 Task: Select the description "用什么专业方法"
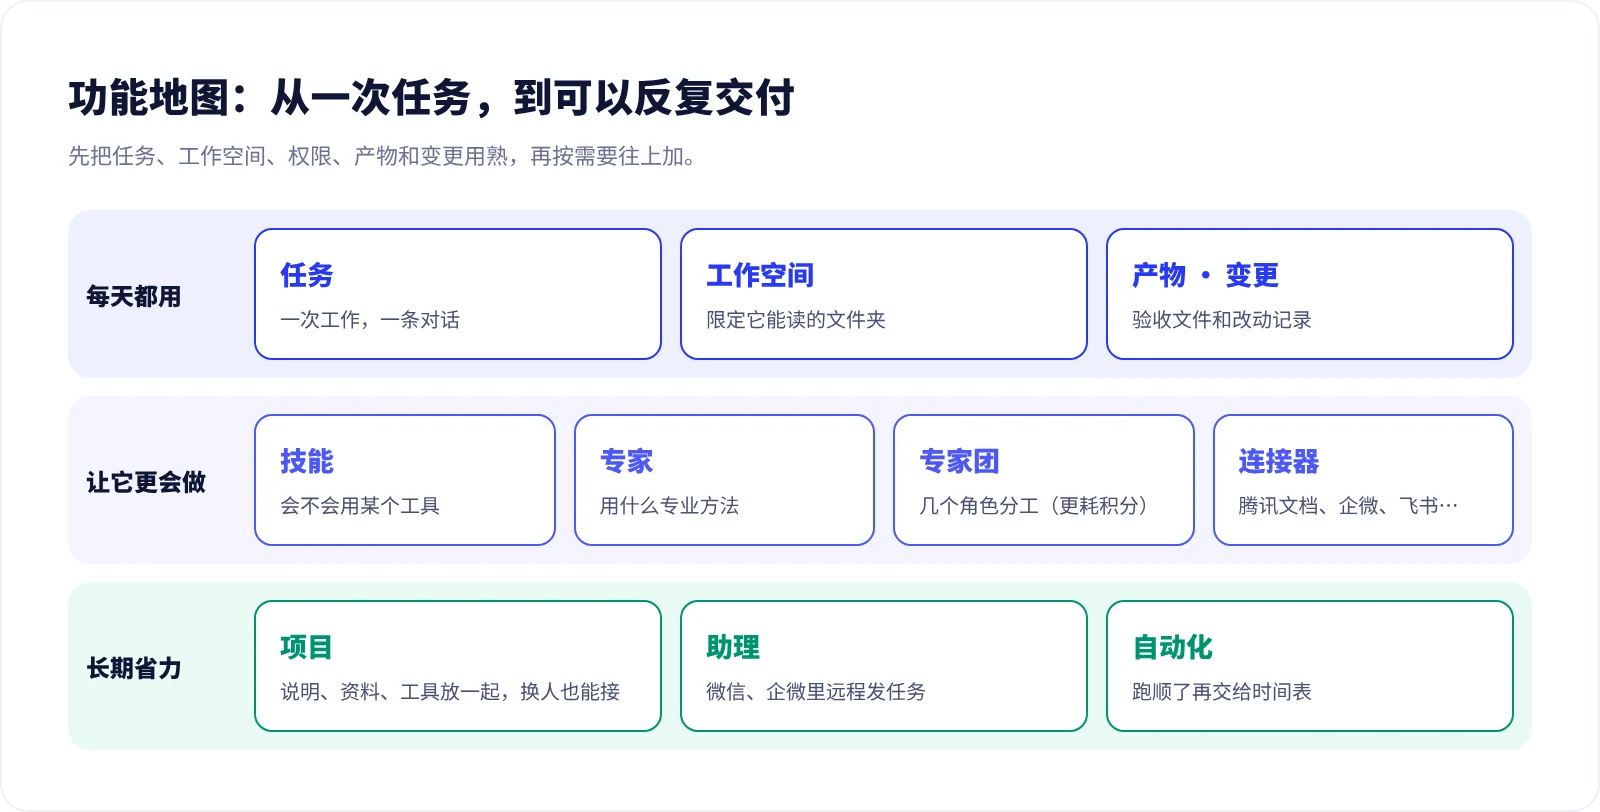669,506
